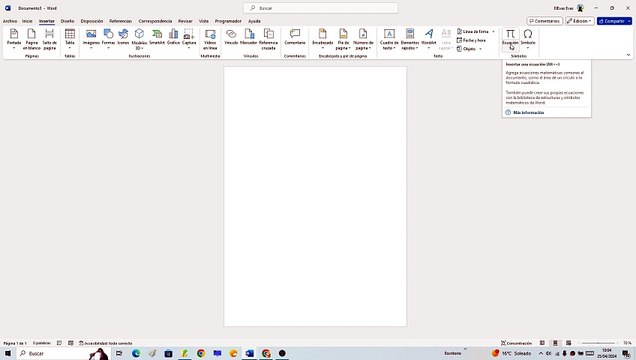
Task: Open the Windows Start menu
Action: pyautogui.click(x=8, y=354)
